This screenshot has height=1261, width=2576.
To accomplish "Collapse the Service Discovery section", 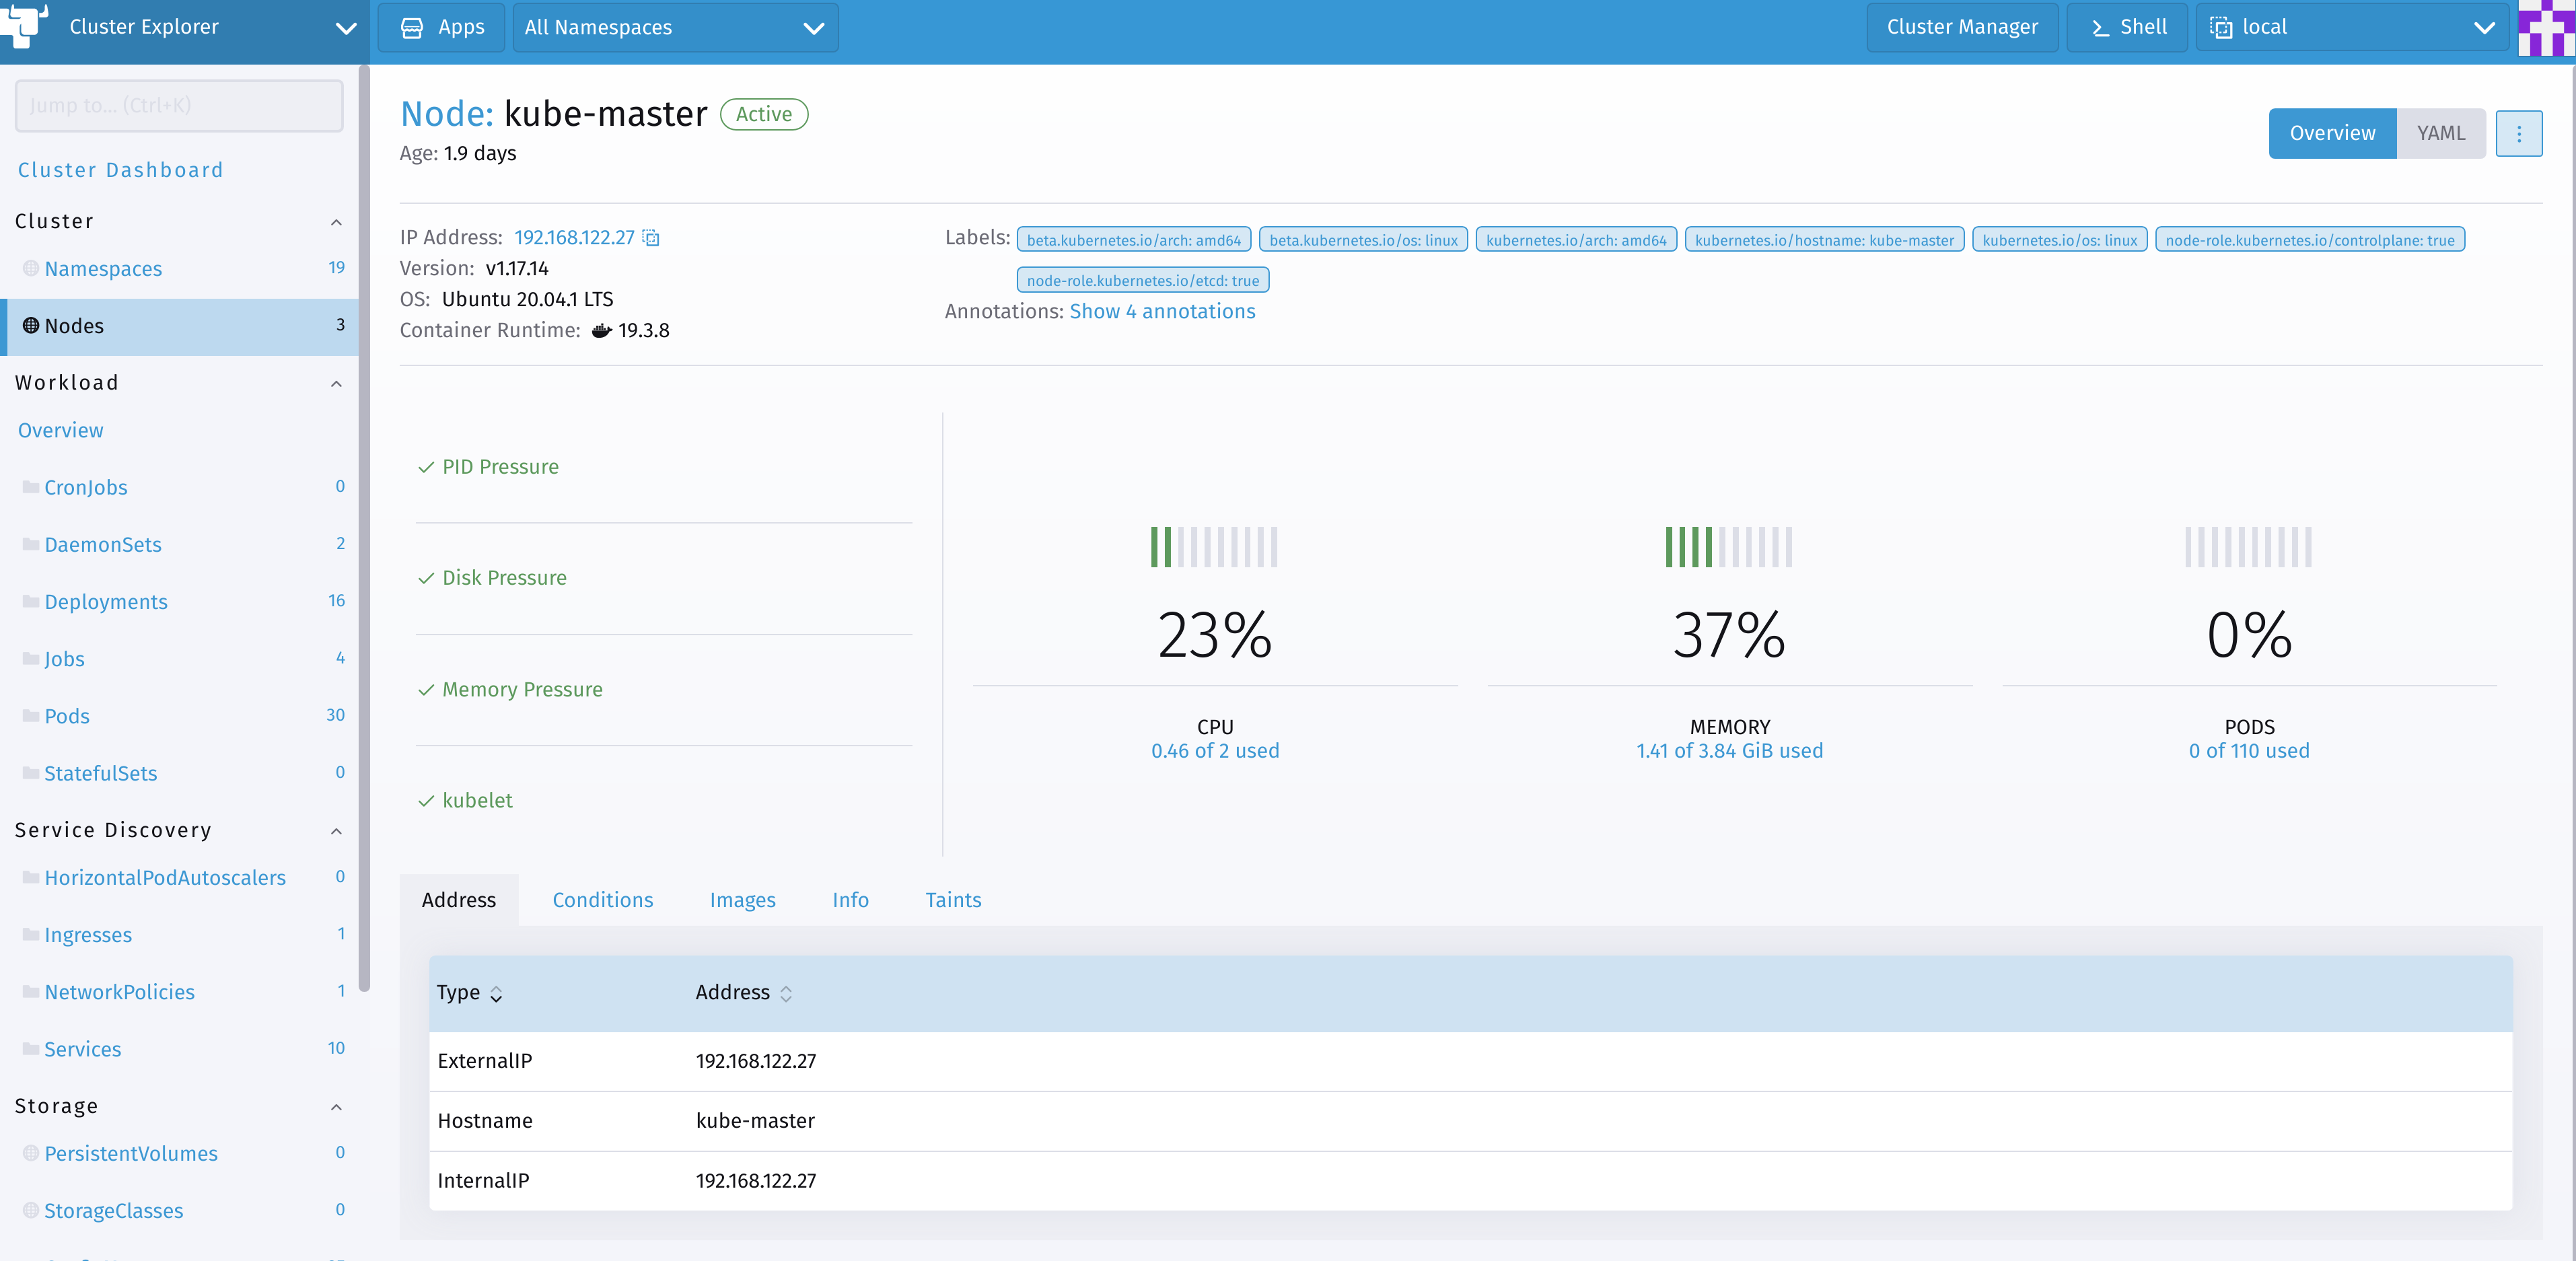I will coord(336,831).
